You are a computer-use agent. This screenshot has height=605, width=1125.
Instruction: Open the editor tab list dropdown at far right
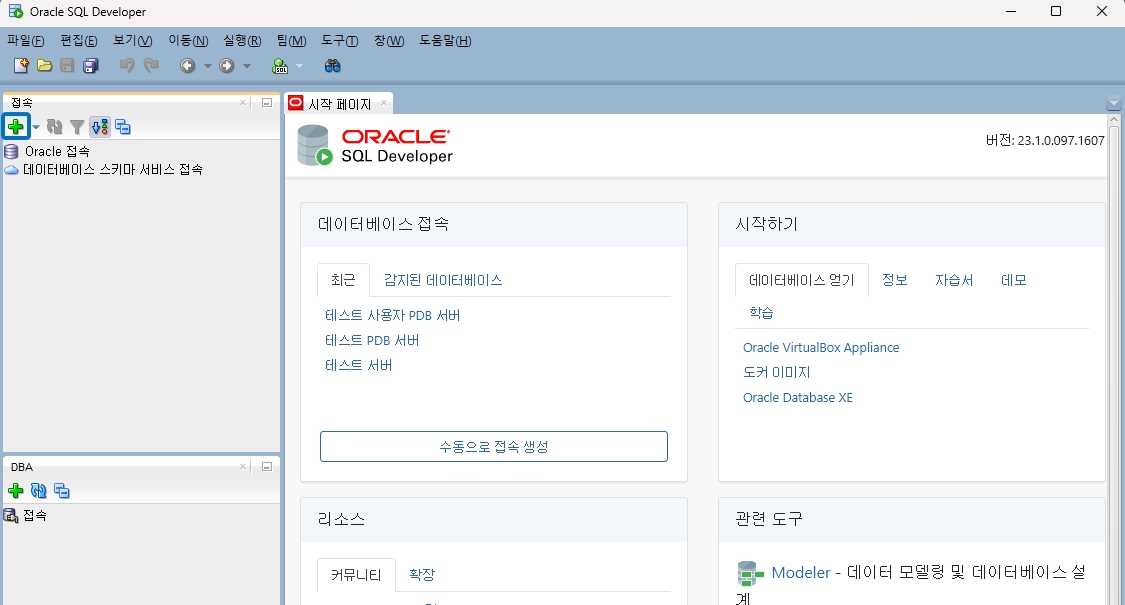tap(1114, 103)
